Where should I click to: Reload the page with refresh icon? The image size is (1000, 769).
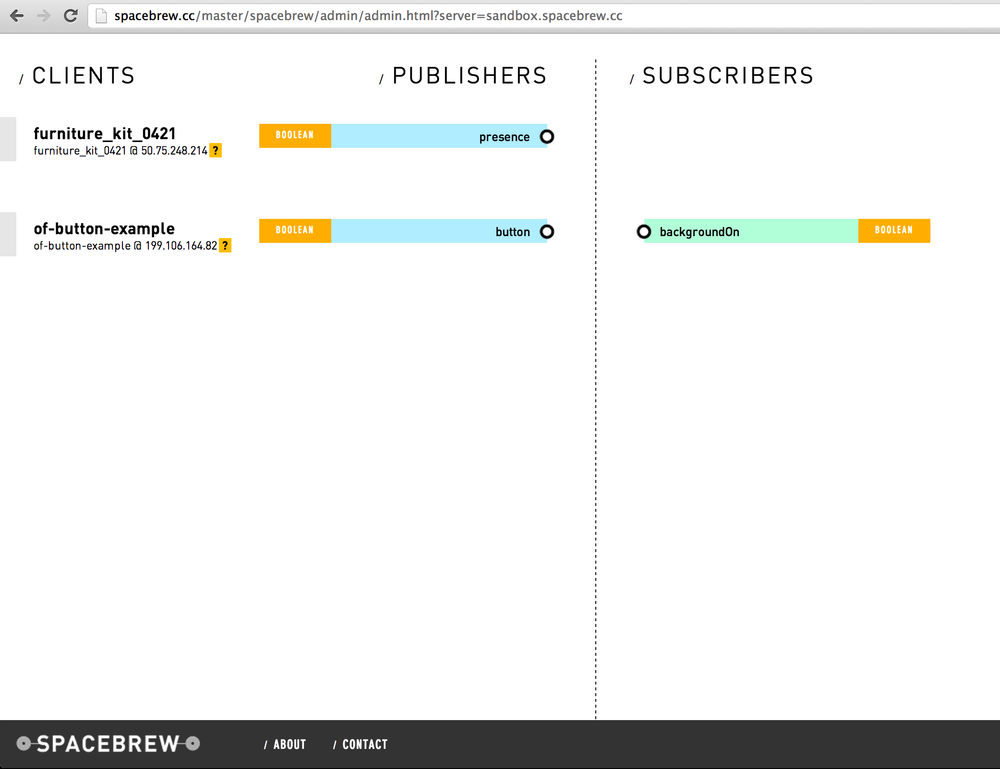click(x=71, y=16)
